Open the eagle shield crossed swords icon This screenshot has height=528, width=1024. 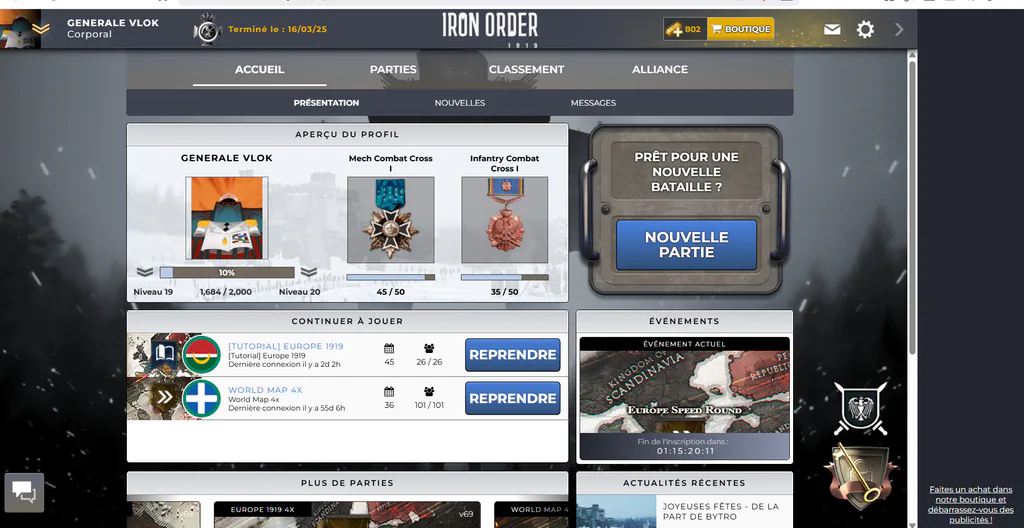coord(860,409)
